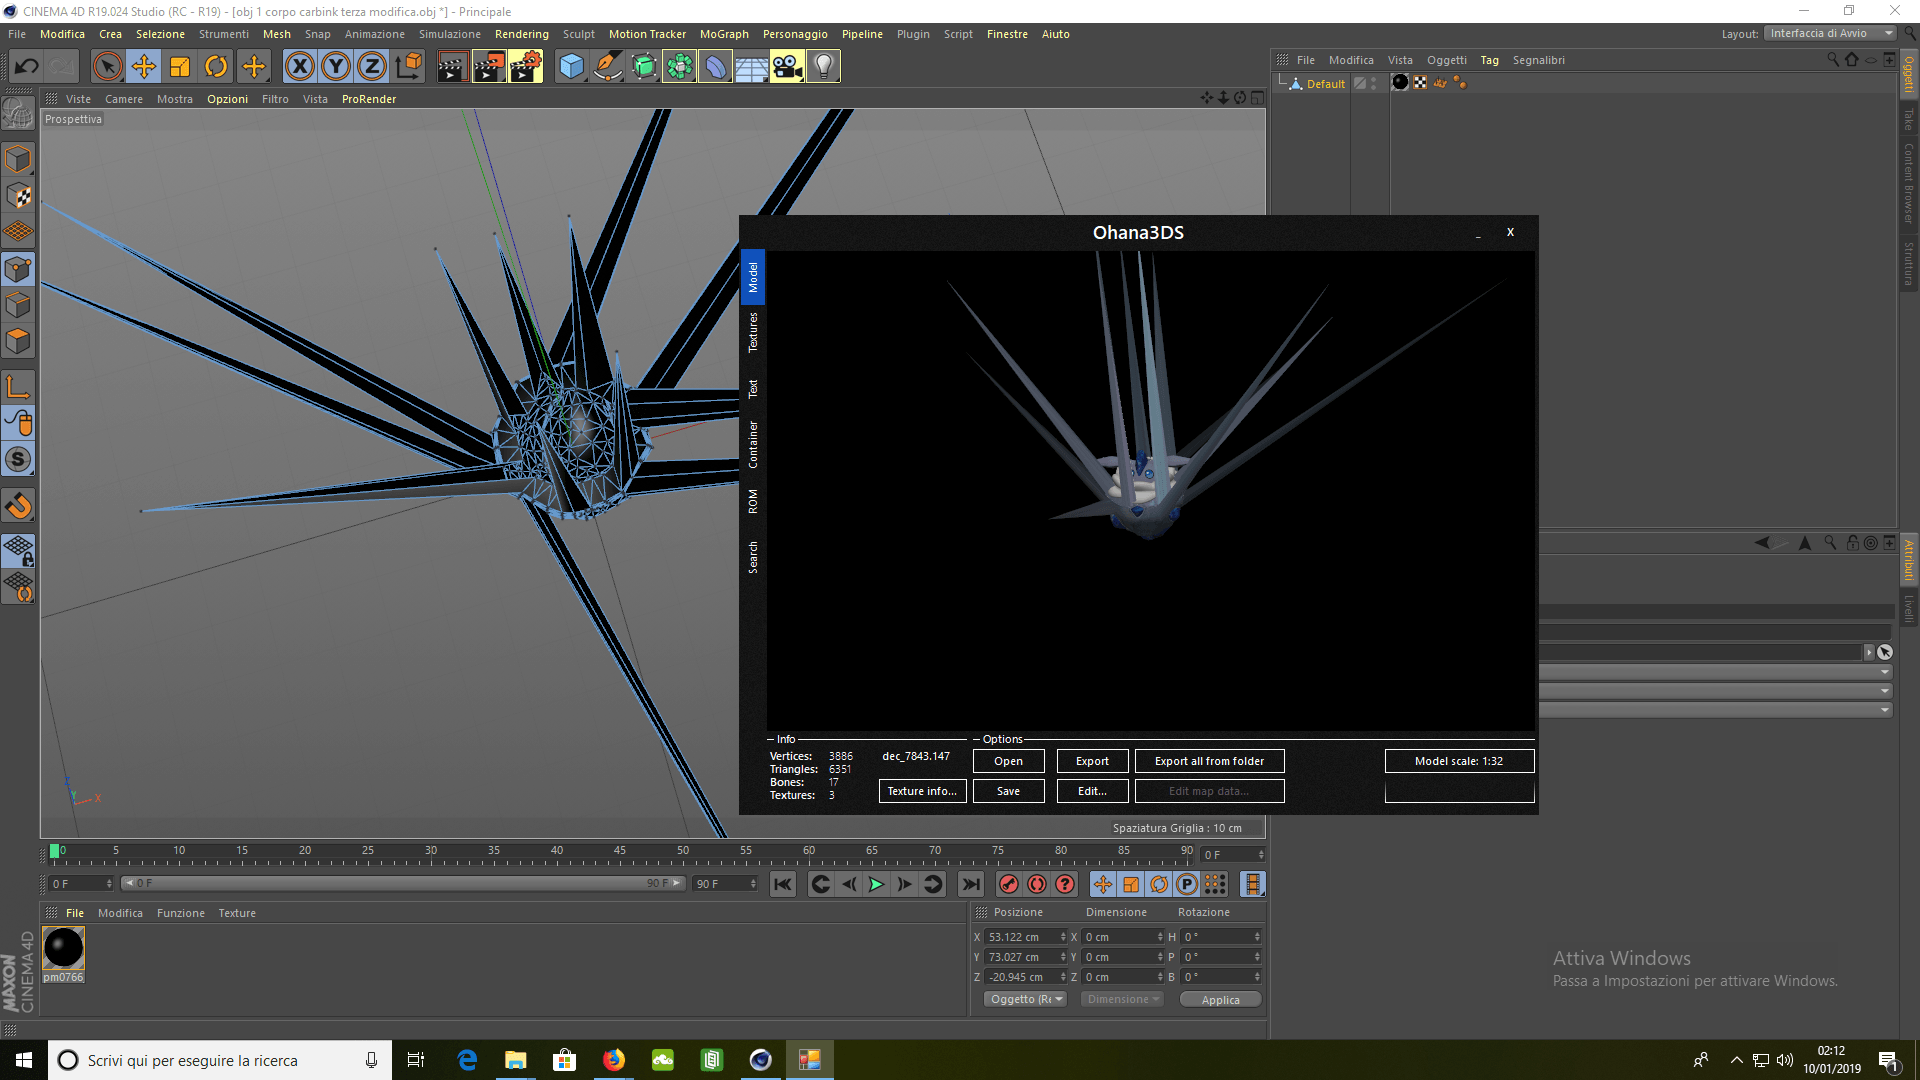Open the Layout dropdown Interfaccia di Avvio
This screenshot has width=1920, height=1080.
click(x=1830, y=33)
